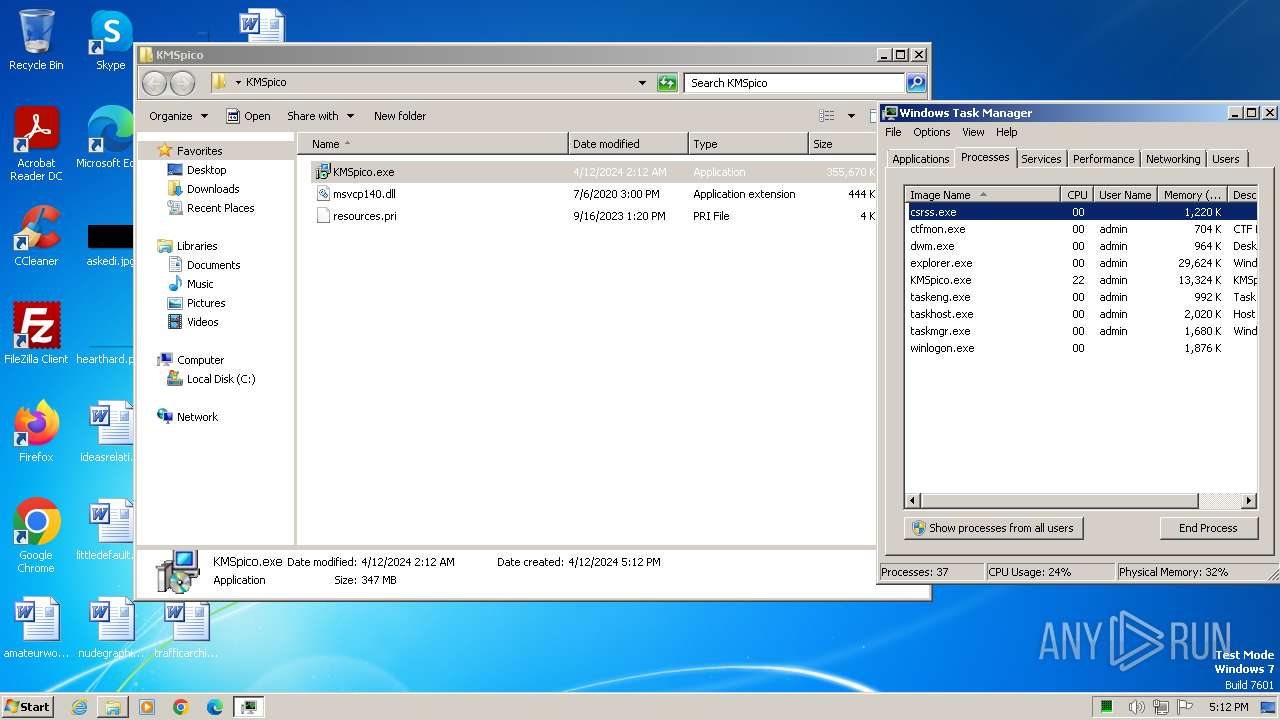
Task: Select taskmgr.exe process row
Action: [1081, 331]
